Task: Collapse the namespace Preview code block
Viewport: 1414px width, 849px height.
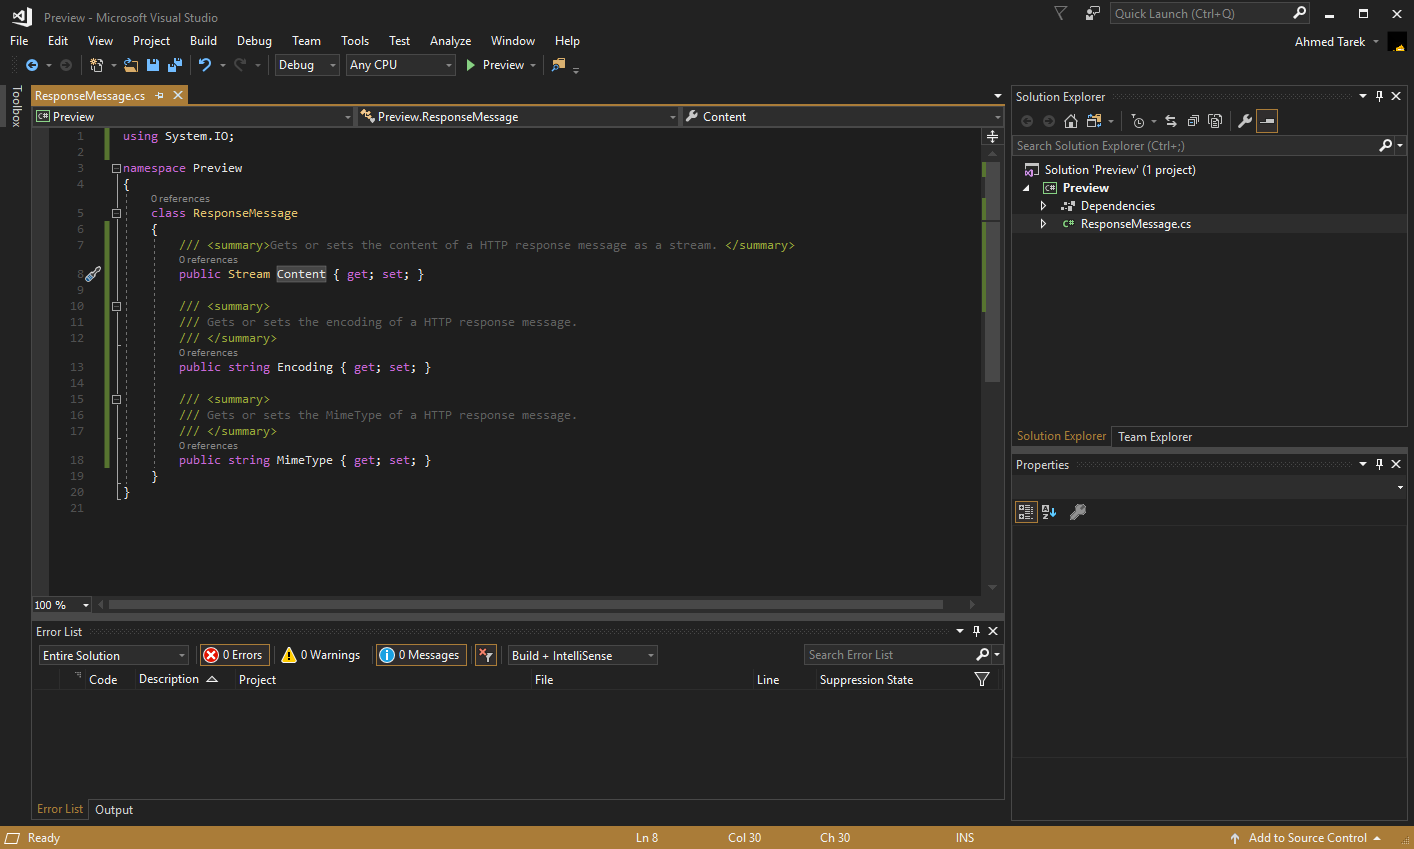Action: pyautogui.click(x=116, y=169)
